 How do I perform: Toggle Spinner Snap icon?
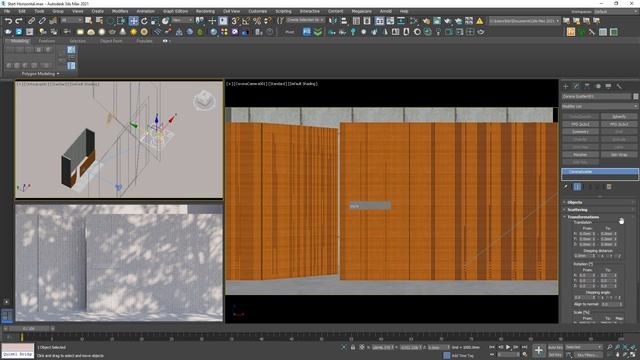pyautogui.click(x=268, y=21)
